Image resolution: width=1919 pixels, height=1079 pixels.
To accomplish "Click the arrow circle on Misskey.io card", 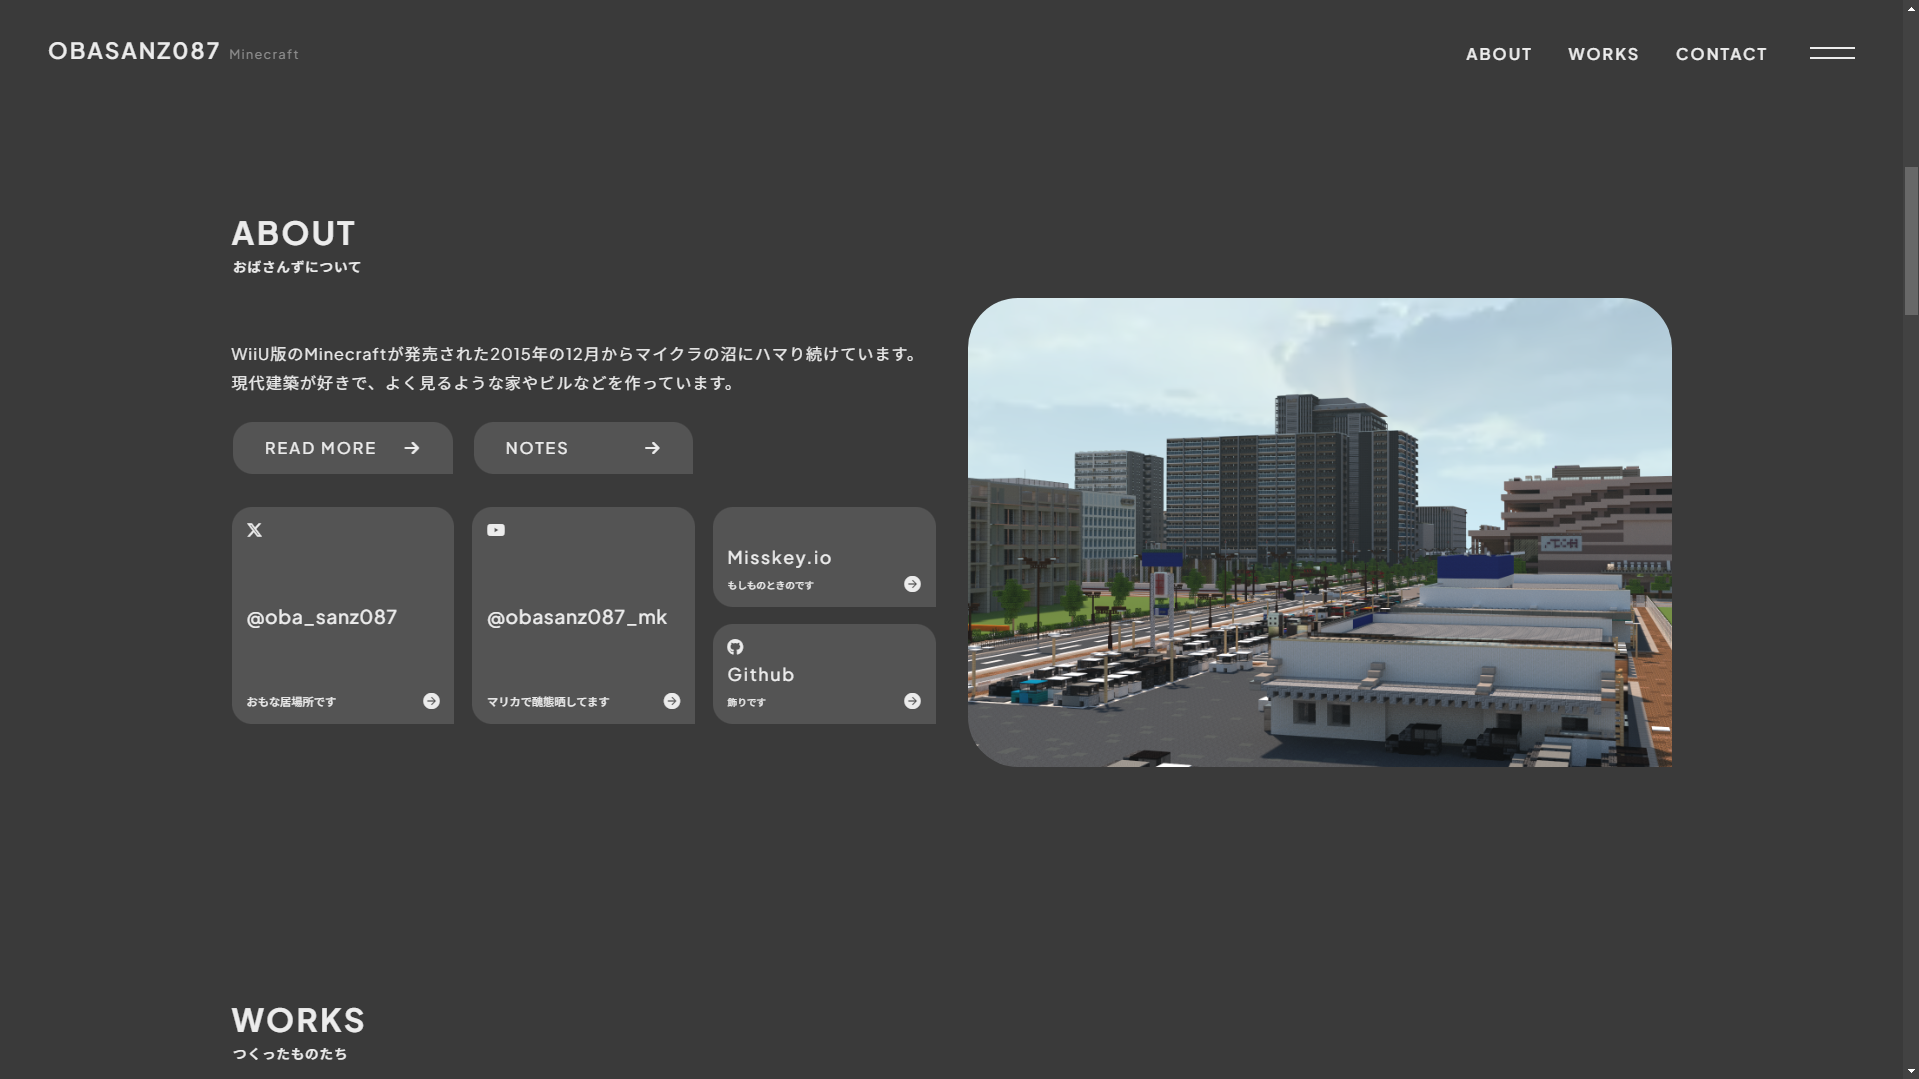I will 912,584.
